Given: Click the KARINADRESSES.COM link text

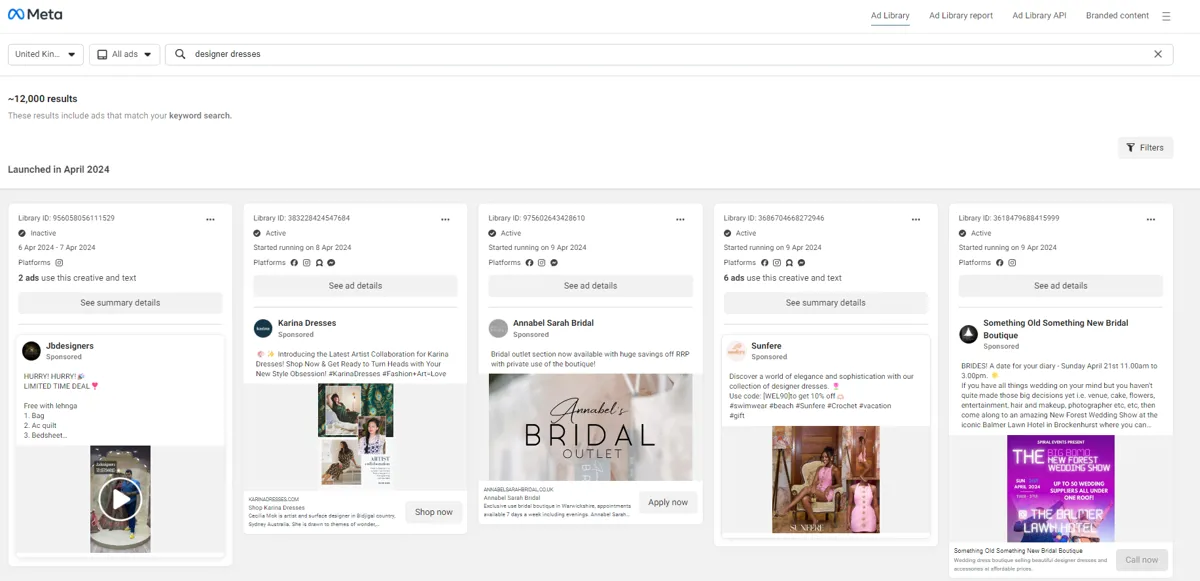Looking at the screenshot, I should point(274,498).
